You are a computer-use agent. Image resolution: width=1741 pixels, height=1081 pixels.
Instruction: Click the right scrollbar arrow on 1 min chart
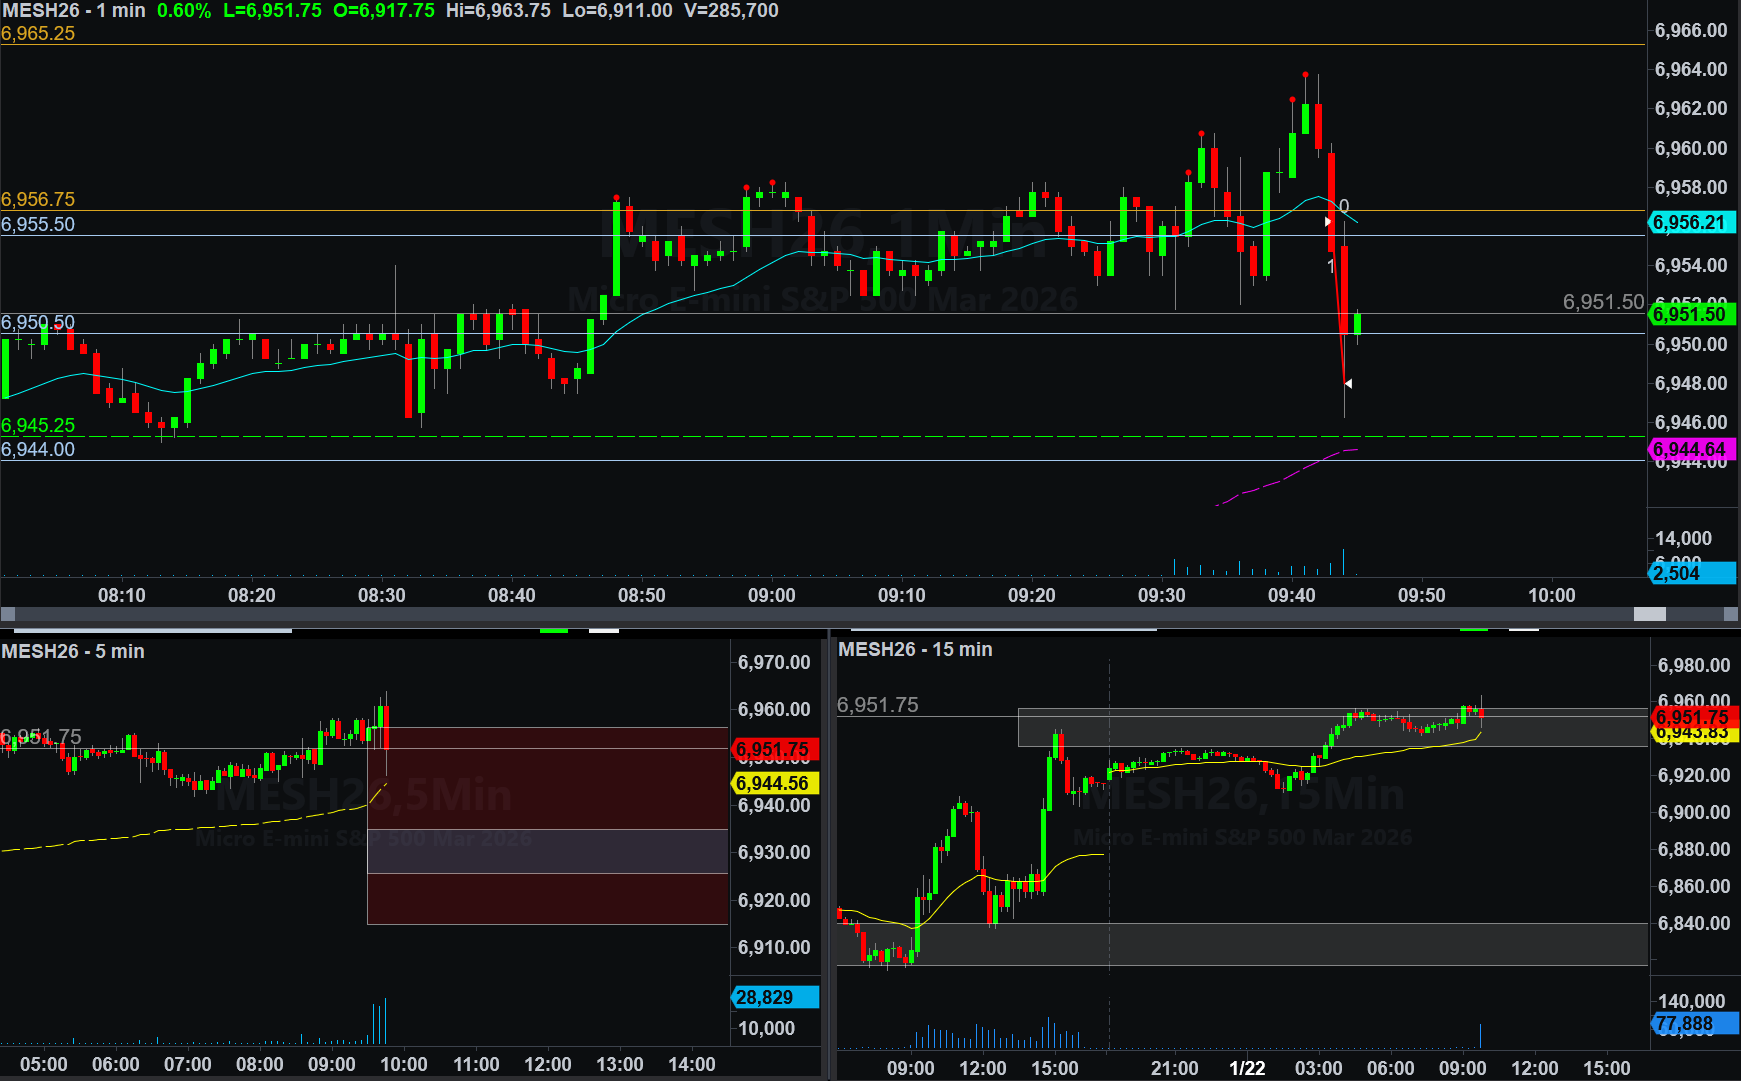(1731, 614)
